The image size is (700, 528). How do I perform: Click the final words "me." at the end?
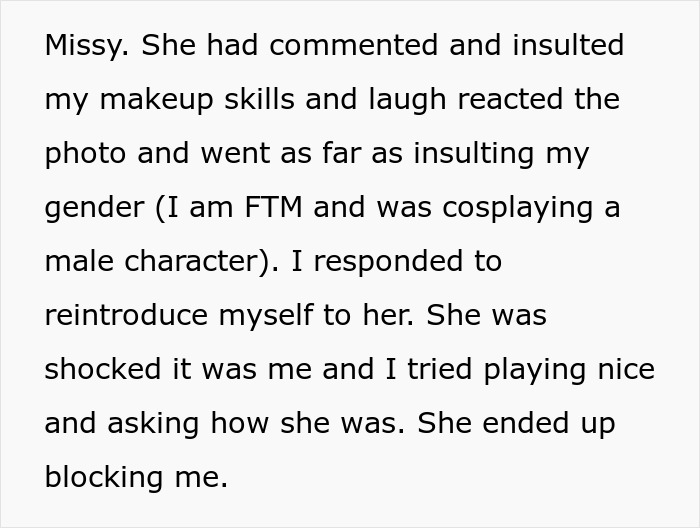203,478
